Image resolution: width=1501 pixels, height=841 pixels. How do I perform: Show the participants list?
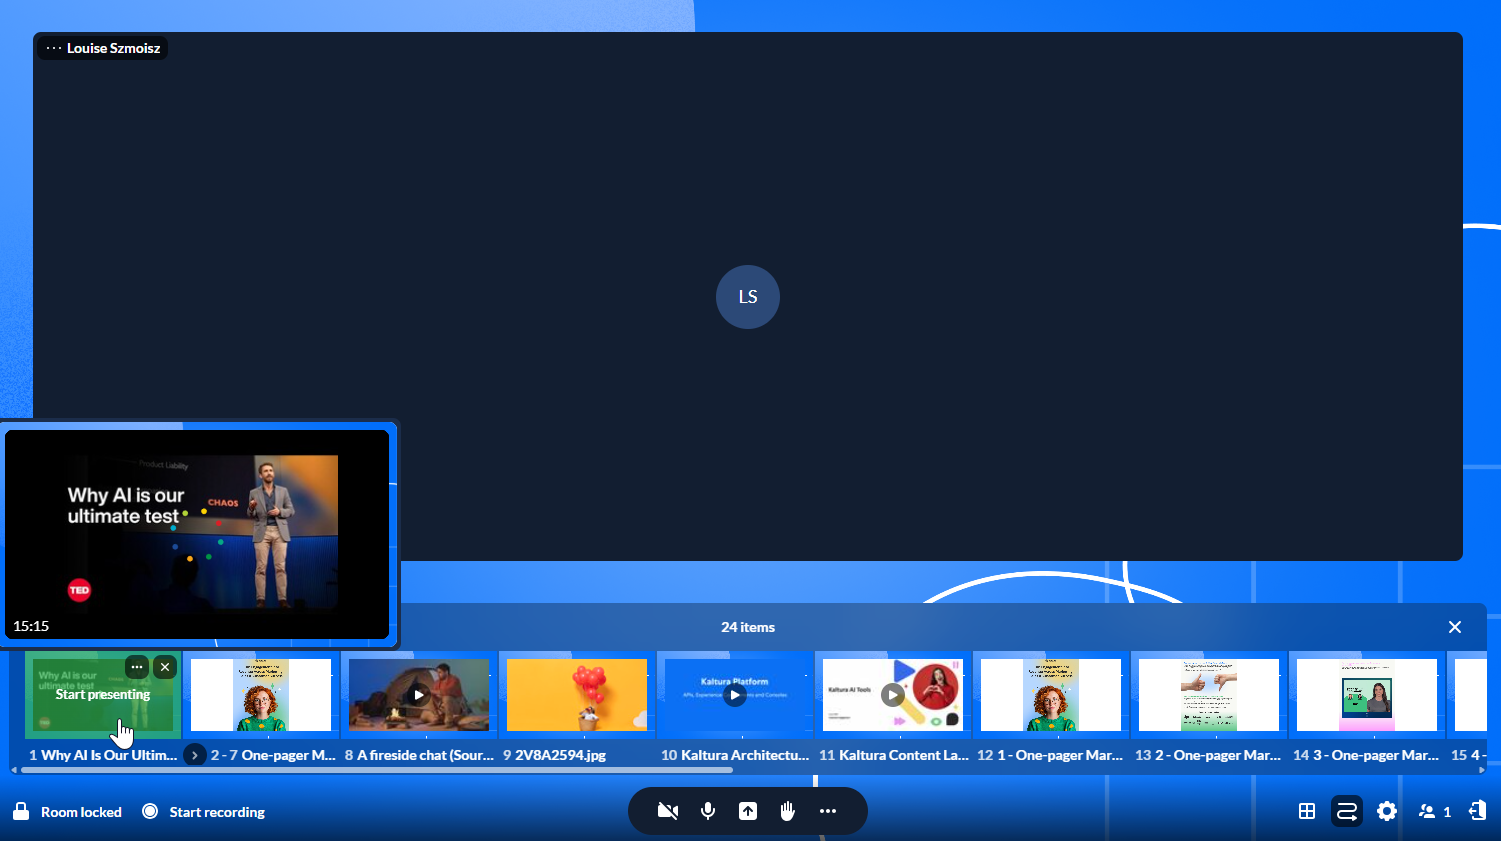coord(1435,811)
